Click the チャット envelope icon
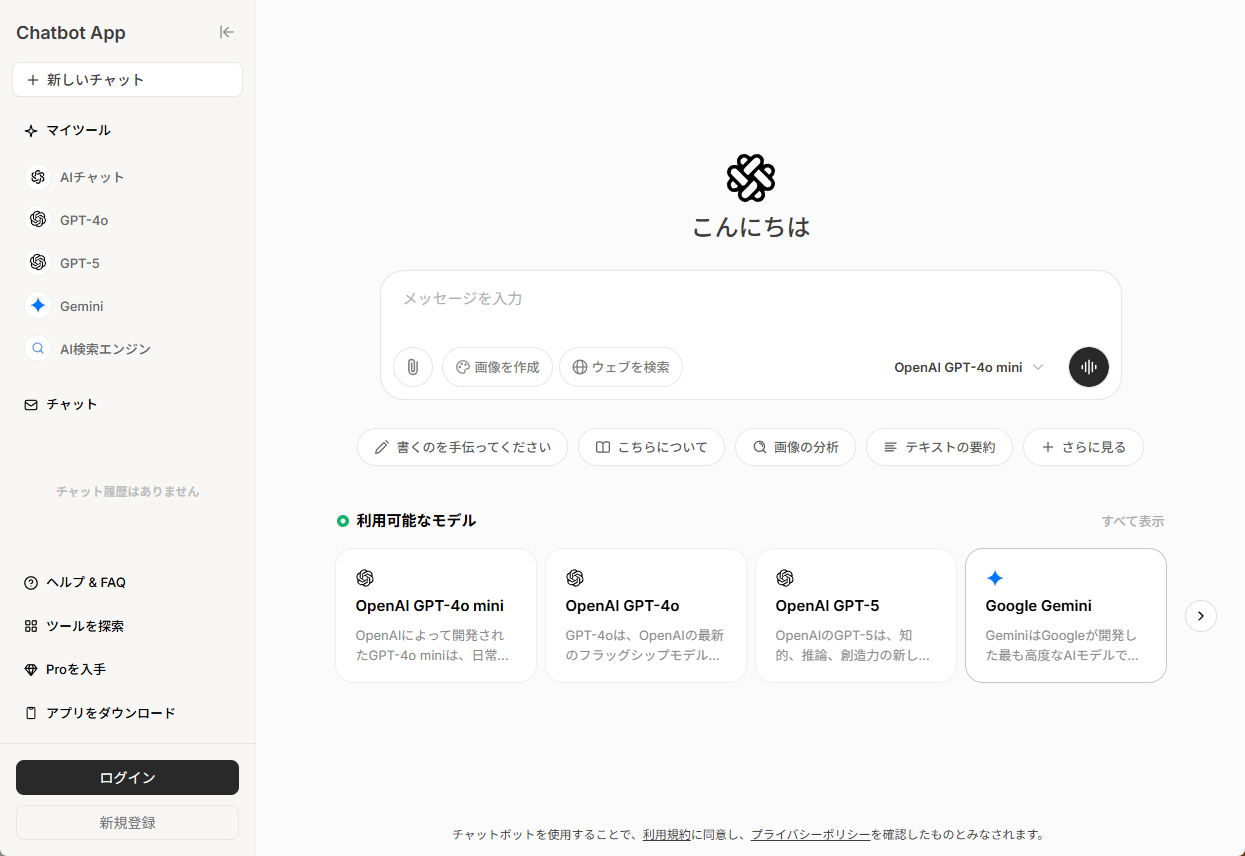 pos(31,405)
